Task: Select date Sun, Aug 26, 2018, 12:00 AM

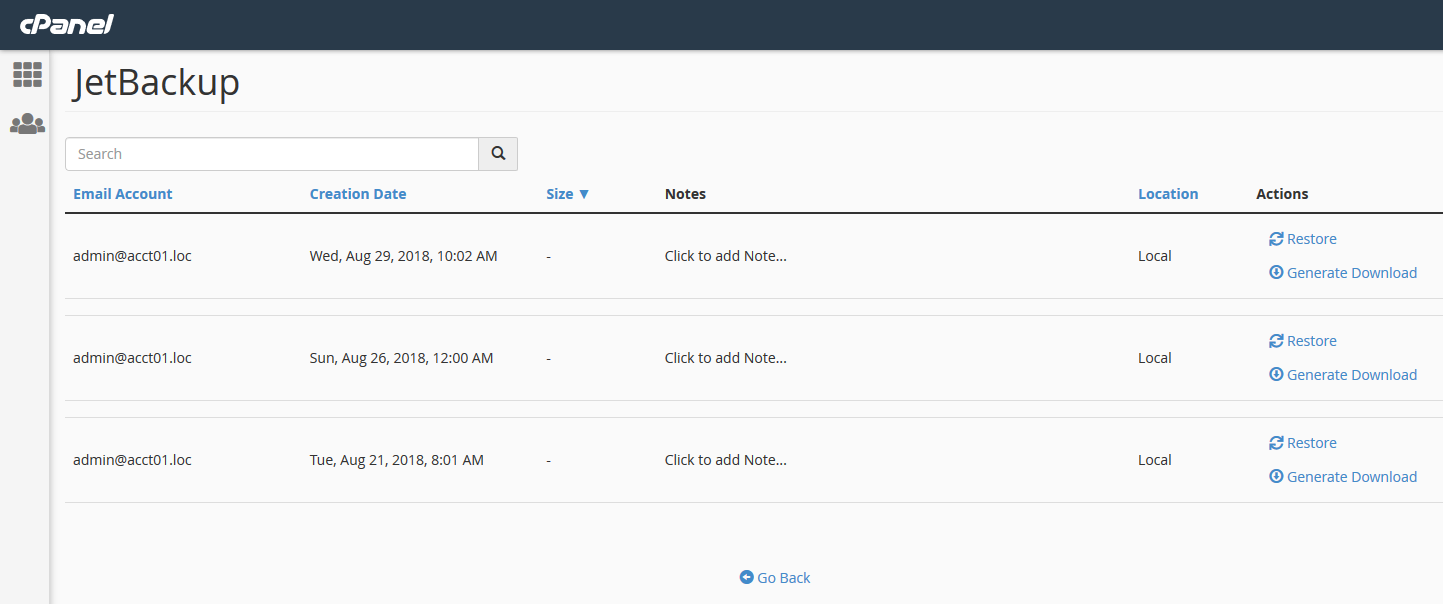Action: [x=402, y=358]
